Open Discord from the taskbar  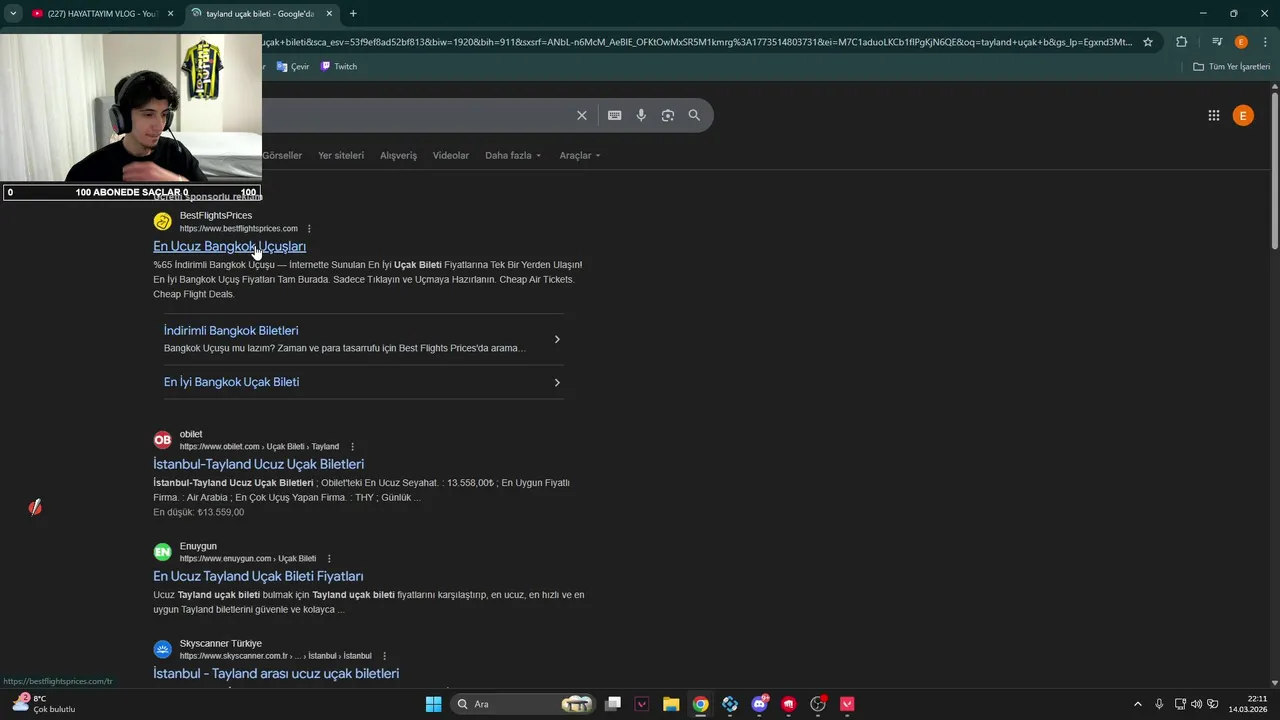pos(759,704)
